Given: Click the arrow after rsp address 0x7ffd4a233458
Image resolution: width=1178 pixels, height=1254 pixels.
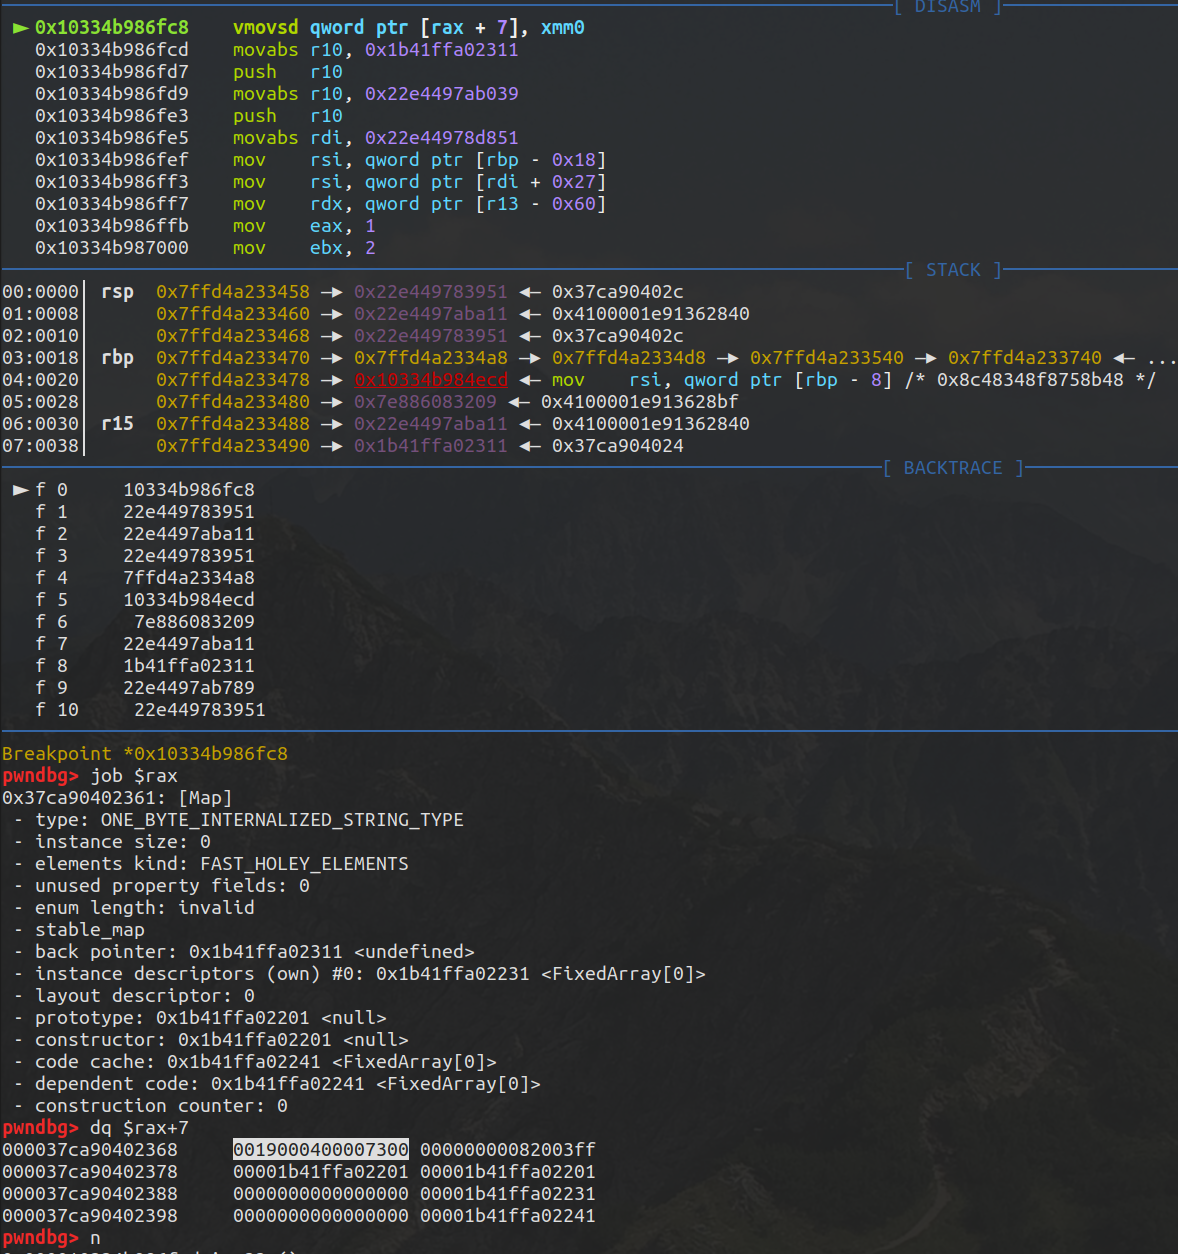Looking at the screenshot, I should tap(332, 292).
